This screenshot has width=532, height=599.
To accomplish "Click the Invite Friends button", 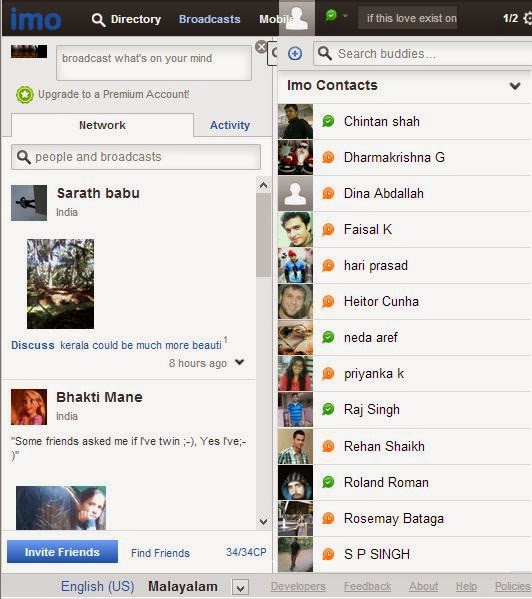I will (62, 552).
